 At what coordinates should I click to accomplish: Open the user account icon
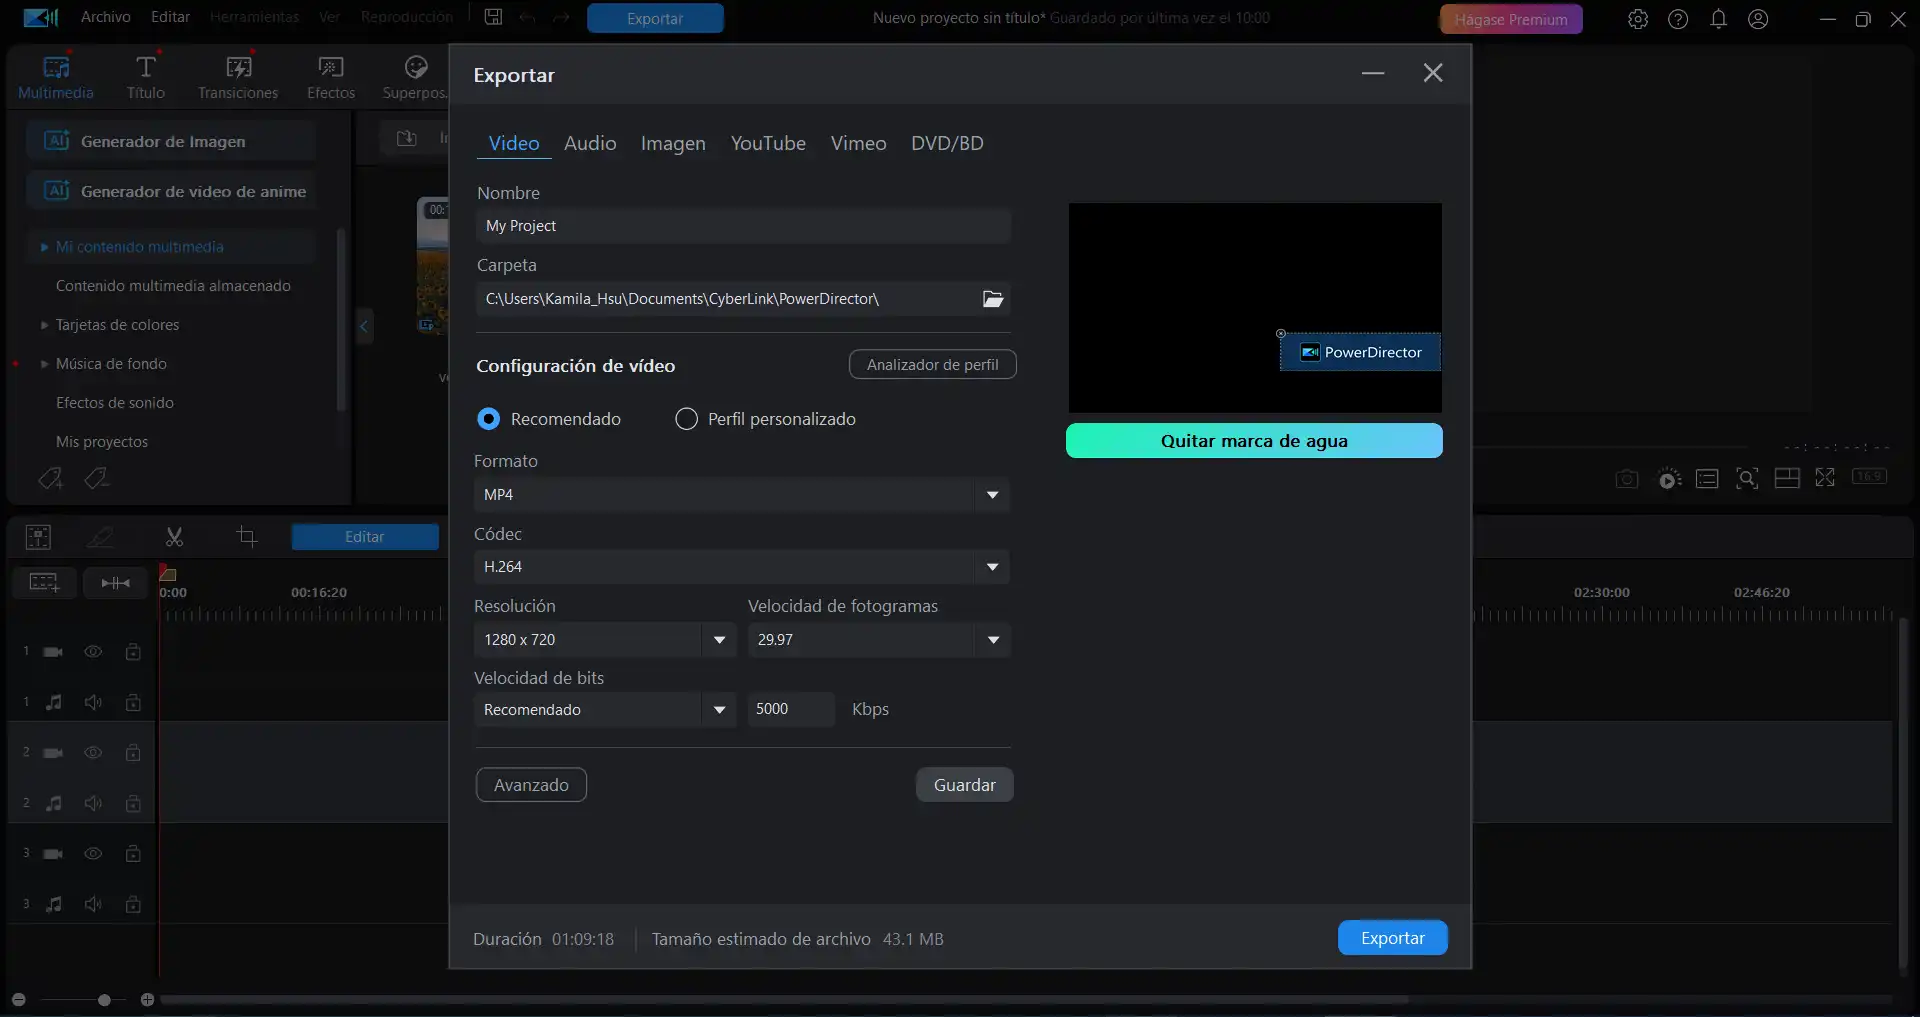(1758, 19)
